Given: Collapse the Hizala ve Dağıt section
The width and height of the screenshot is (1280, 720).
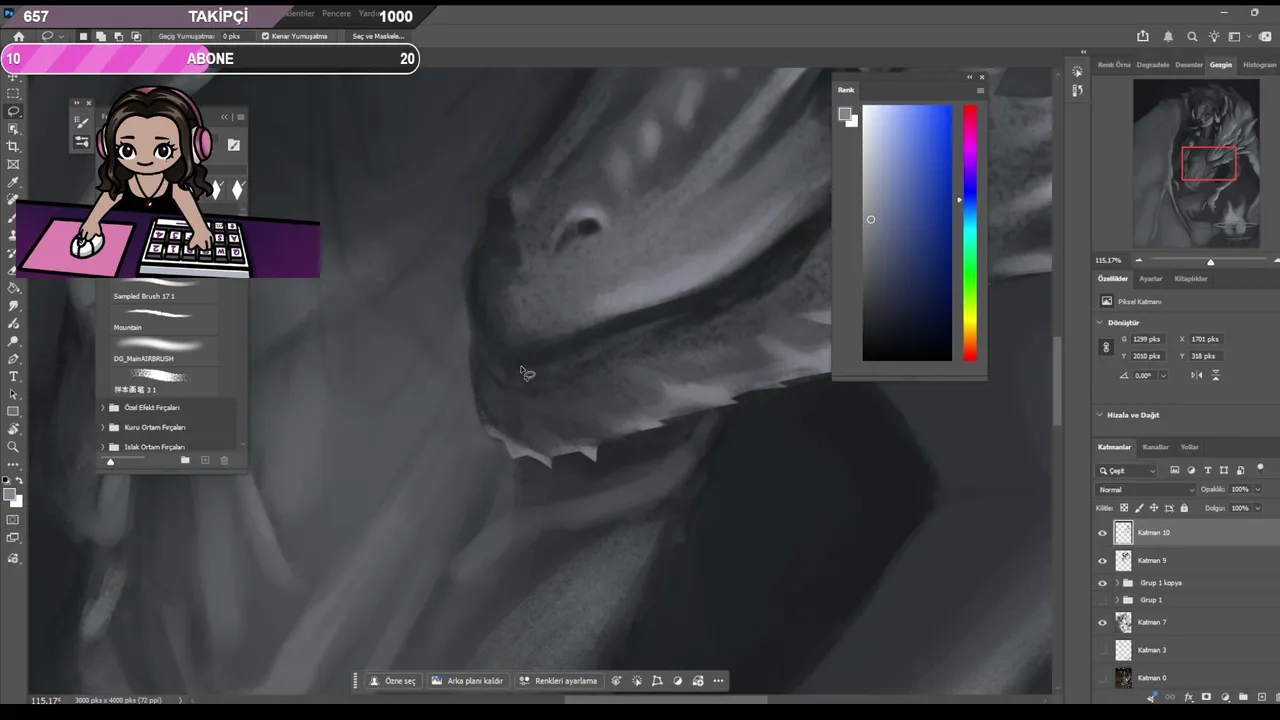Looking at the screenshot, I should point(1100,415).
